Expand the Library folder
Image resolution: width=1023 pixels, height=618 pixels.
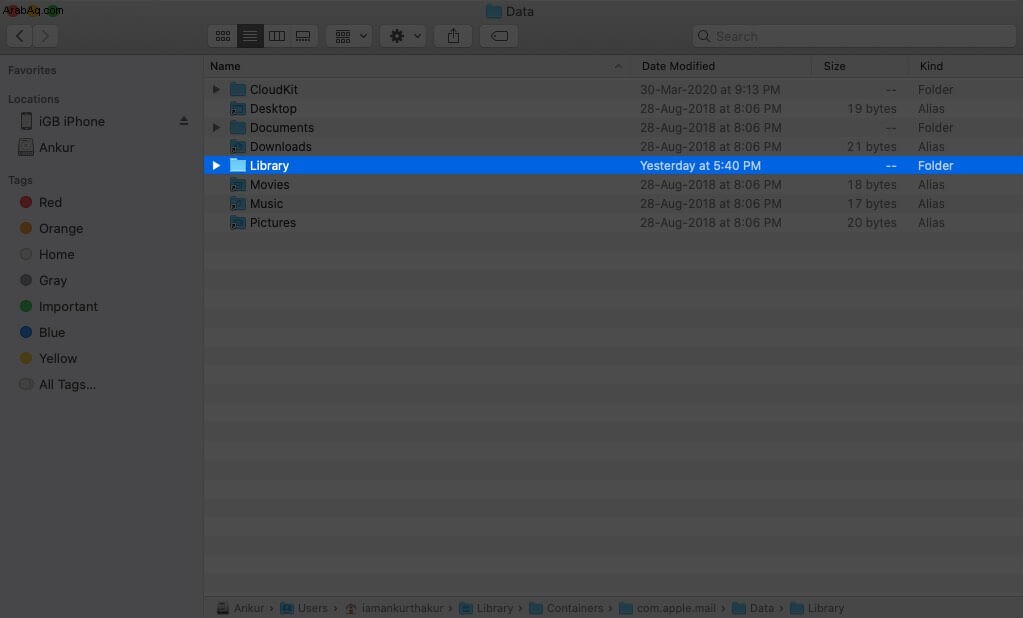pos(216,166)
